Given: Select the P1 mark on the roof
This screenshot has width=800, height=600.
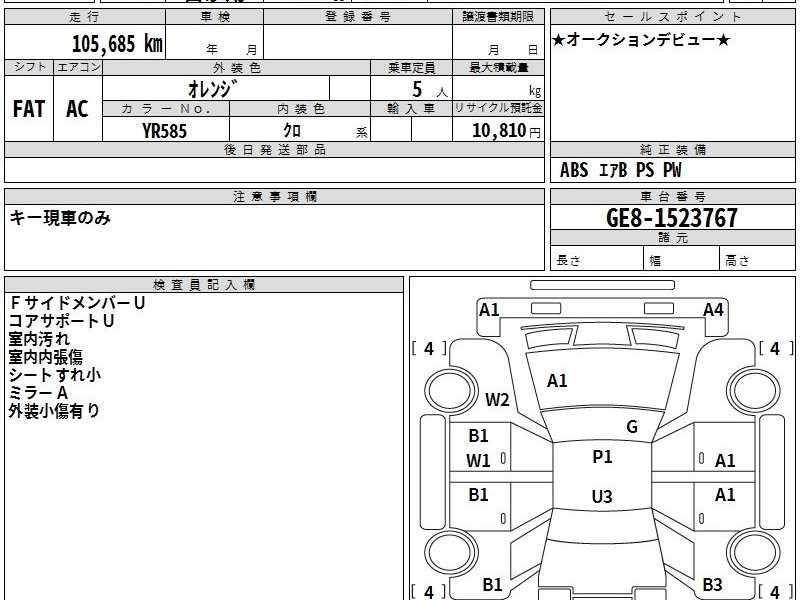Looking at the screenshot, I should pyautogui.click(x=602, y=457).
